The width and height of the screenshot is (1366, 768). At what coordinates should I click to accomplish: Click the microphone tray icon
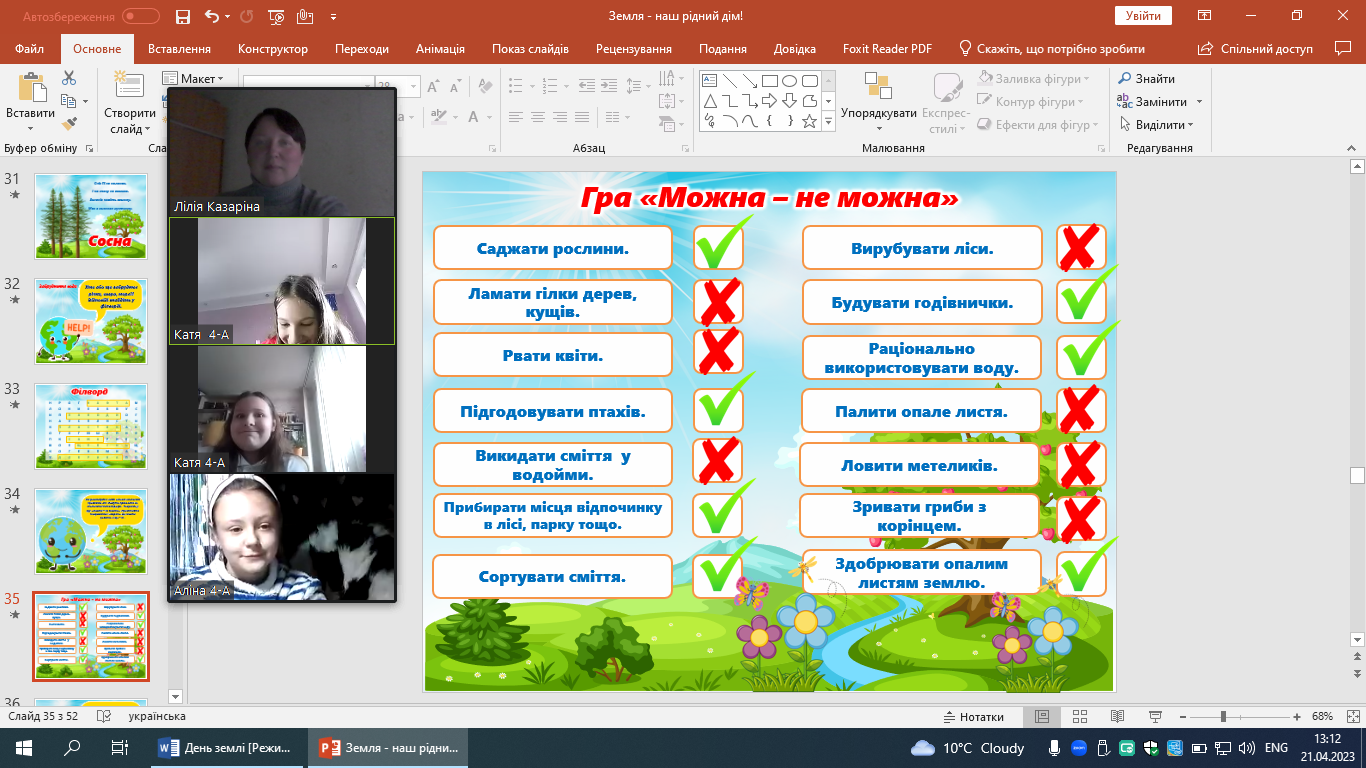1054,748
